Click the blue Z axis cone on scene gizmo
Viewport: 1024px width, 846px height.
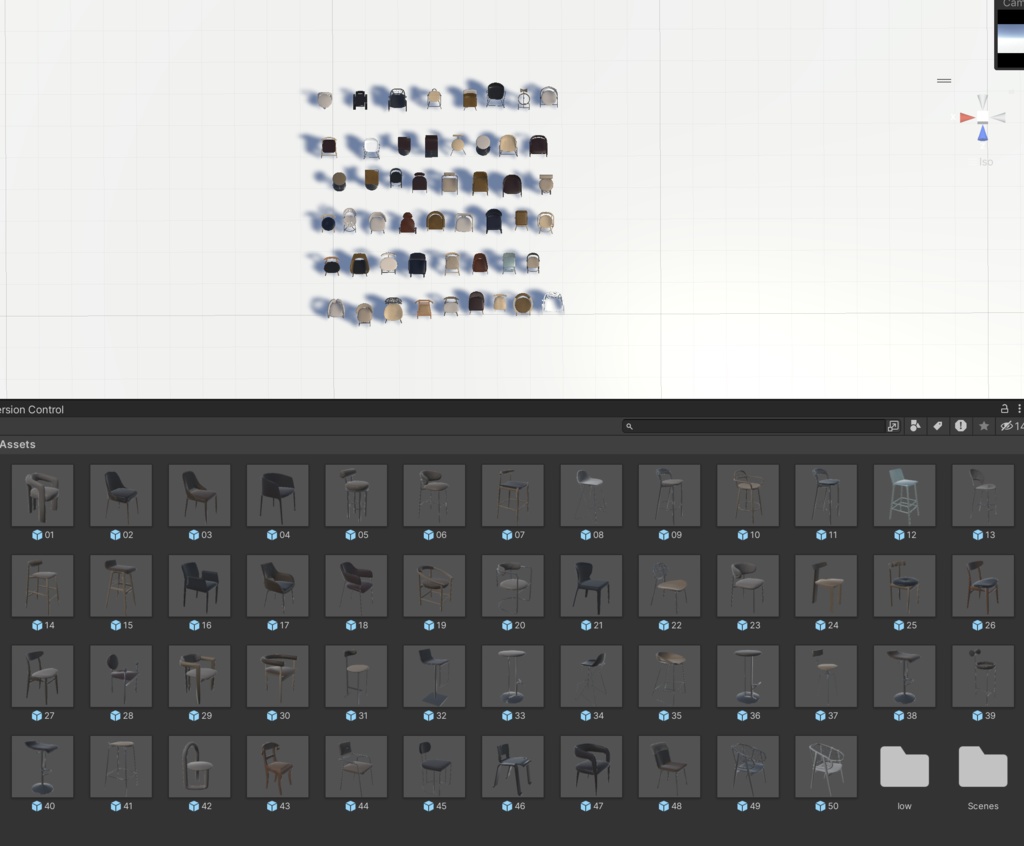pyautogui.click(x=984, y=133)
